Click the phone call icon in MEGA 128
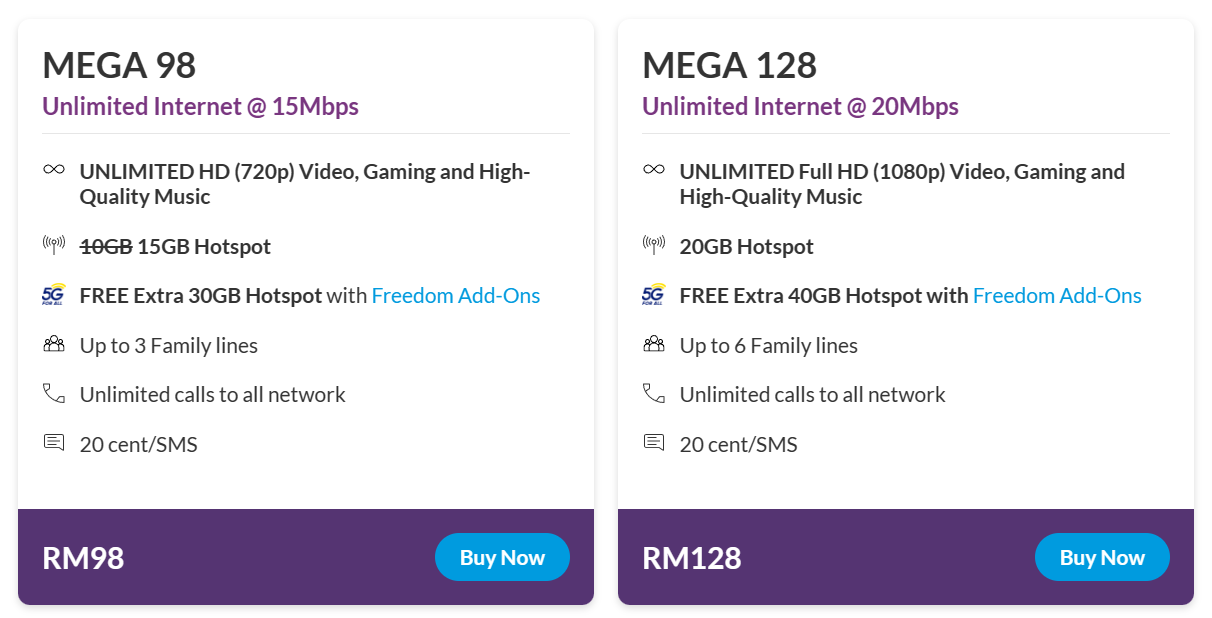This screenshot has width=1212, height=618. pyautogui.click(x=654, y=393)
